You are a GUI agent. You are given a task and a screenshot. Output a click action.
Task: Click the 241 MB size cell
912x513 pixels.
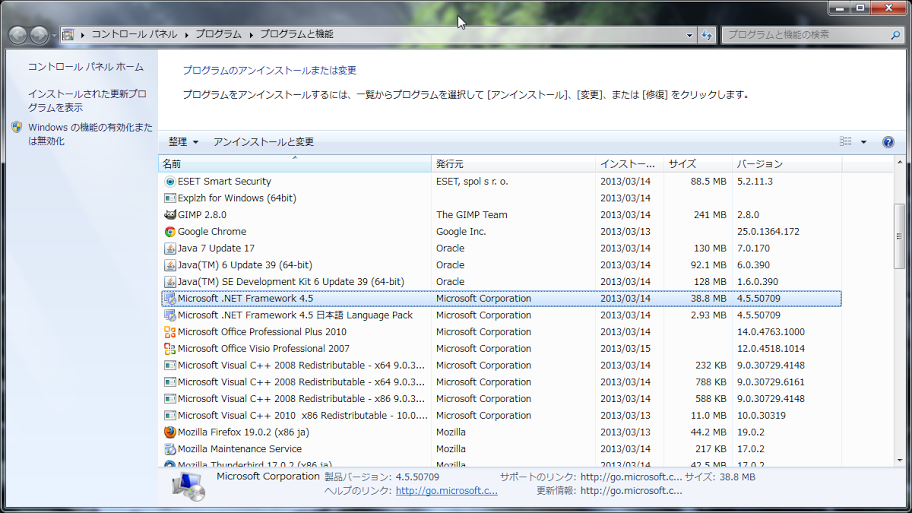click(x=710, y=215)
